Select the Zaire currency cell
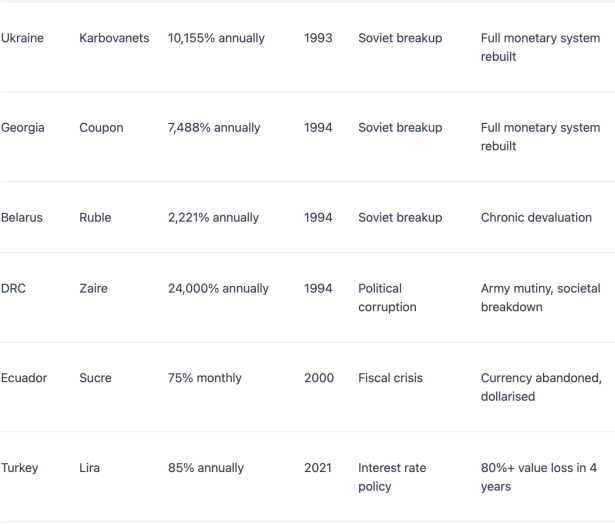This screenshot has height=524, width=615. [x=93, y=289]
